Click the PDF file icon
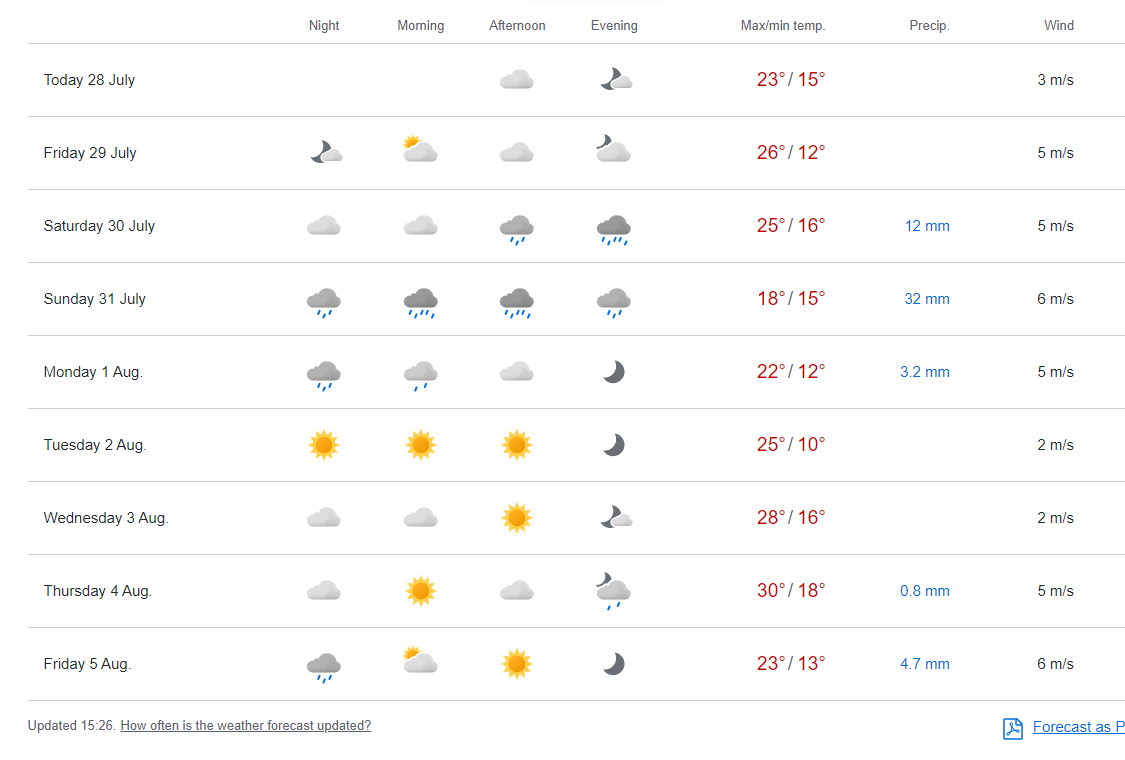Screen dimensions: 1125x760 [x=1012, y=728]
